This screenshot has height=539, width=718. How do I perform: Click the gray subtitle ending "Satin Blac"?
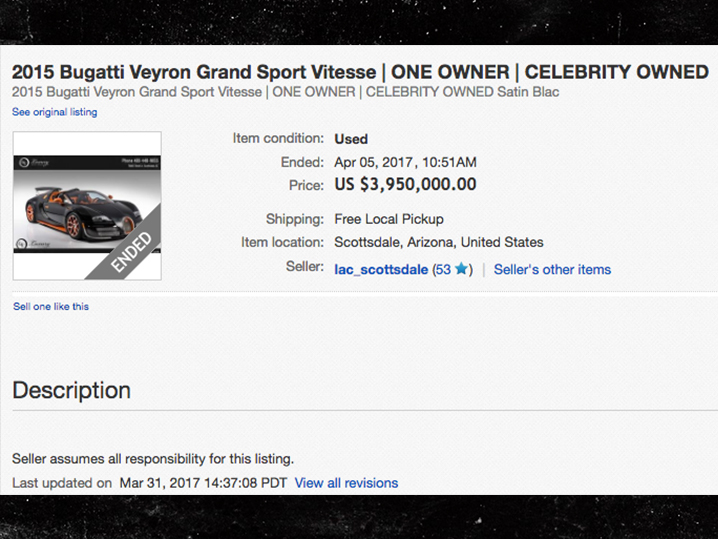tap(285, 92)
